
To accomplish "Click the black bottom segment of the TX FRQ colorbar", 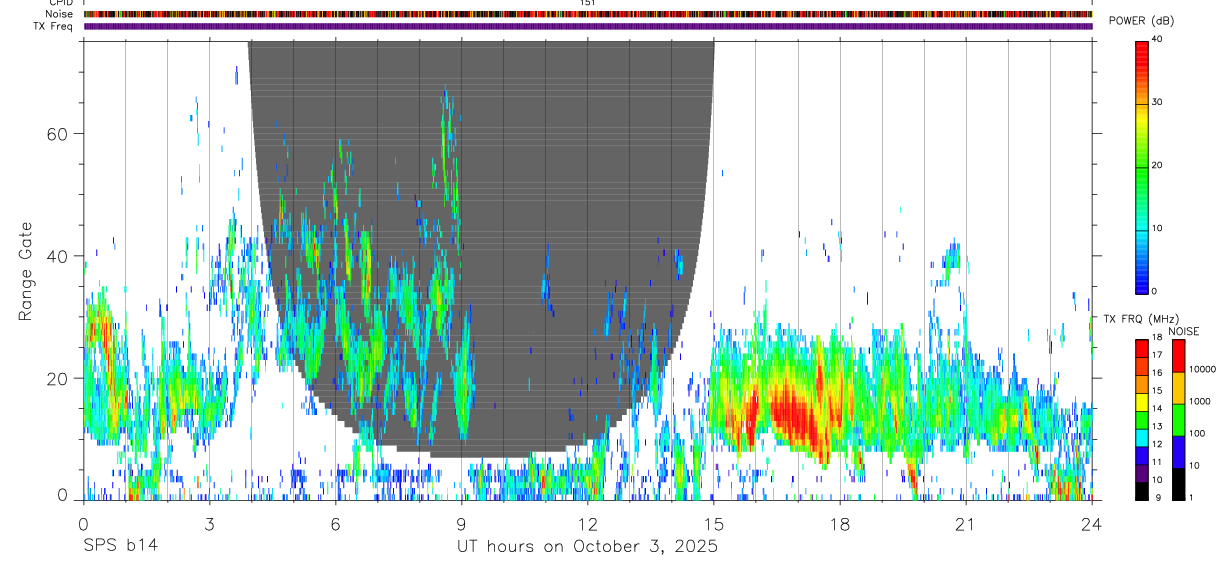I will click(x=1142, y=491).
